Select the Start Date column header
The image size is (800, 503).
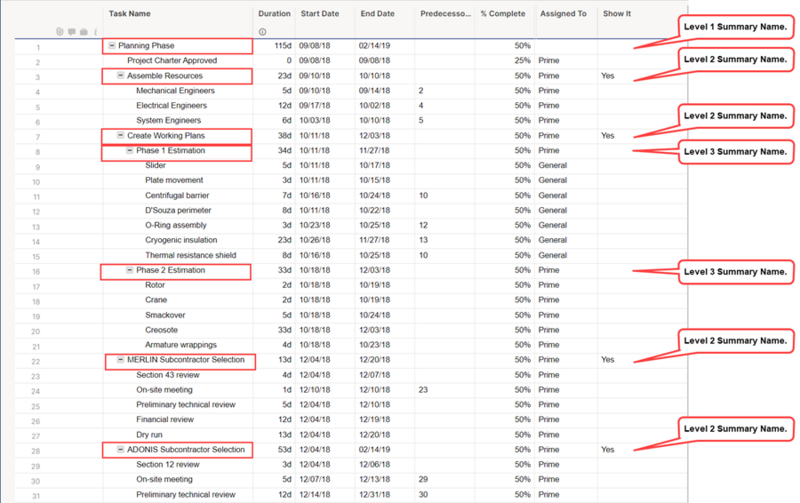320,14
